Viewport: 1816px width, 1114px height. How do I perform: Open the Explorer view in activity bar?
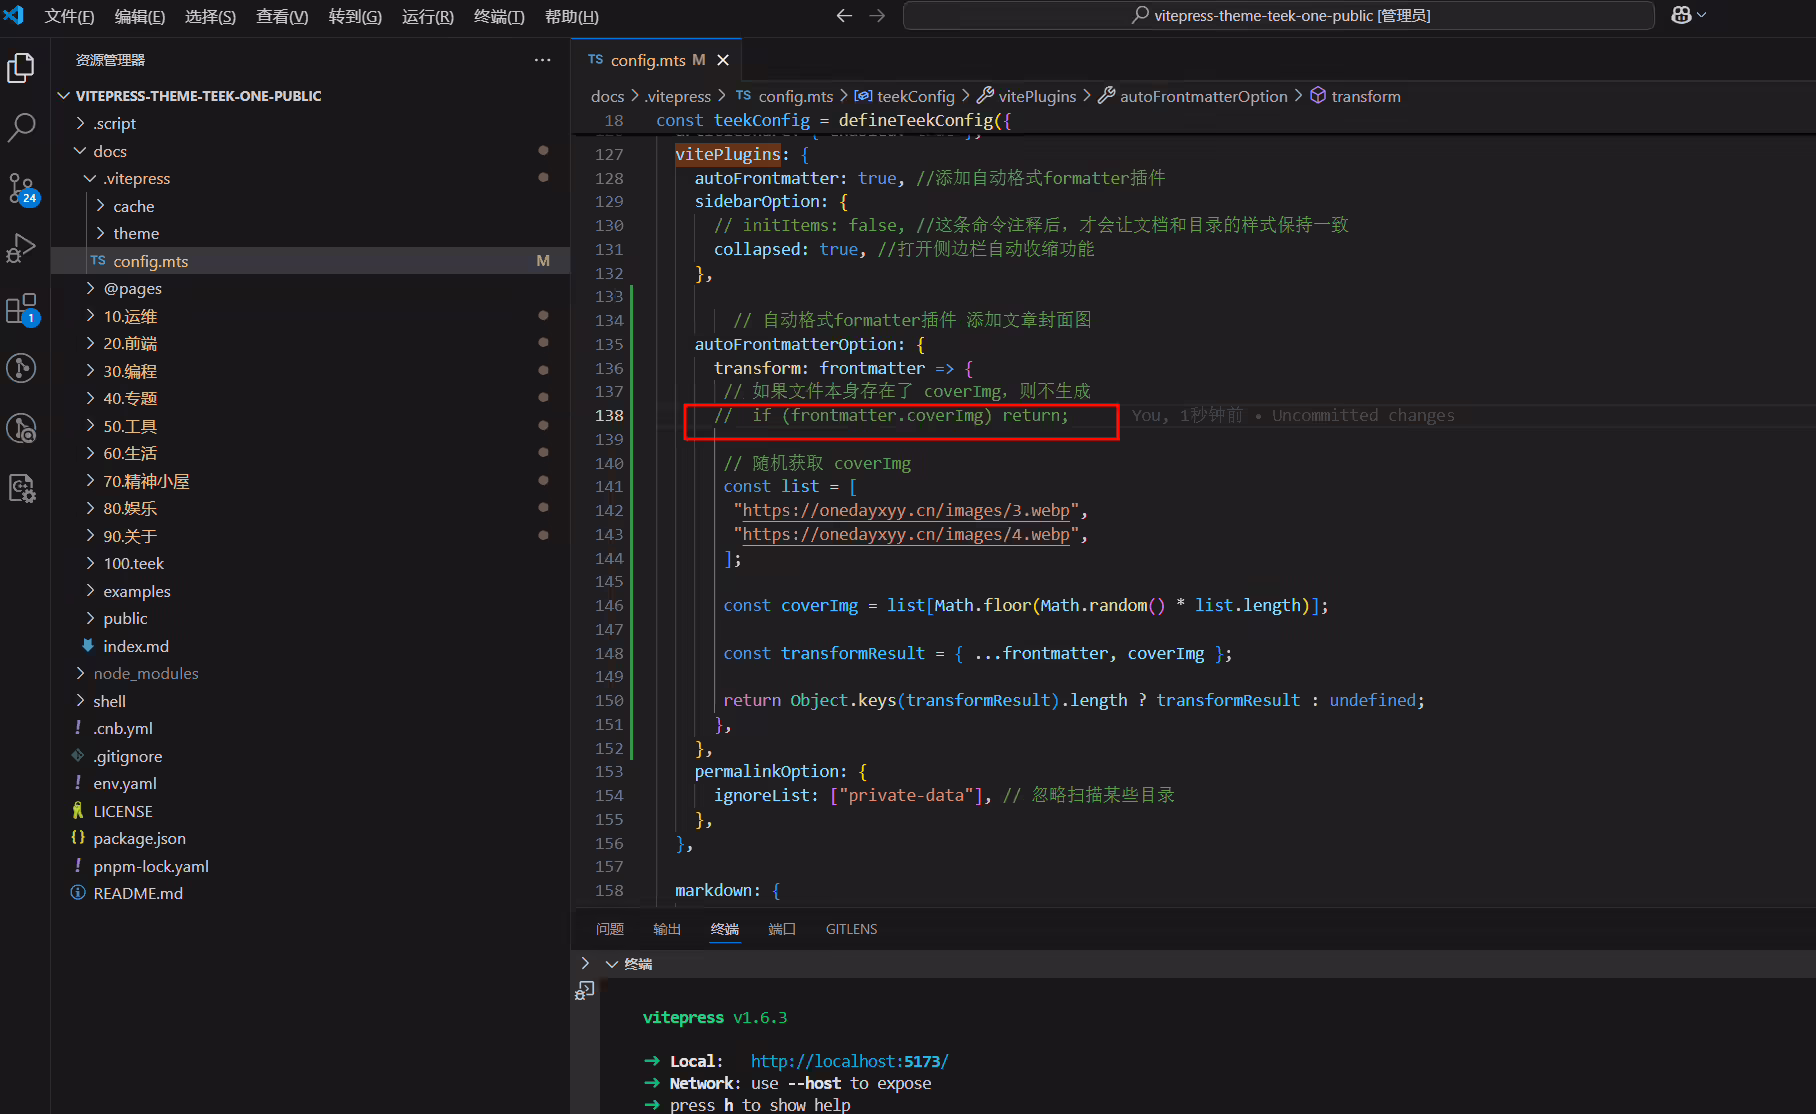tap(21, 68)
